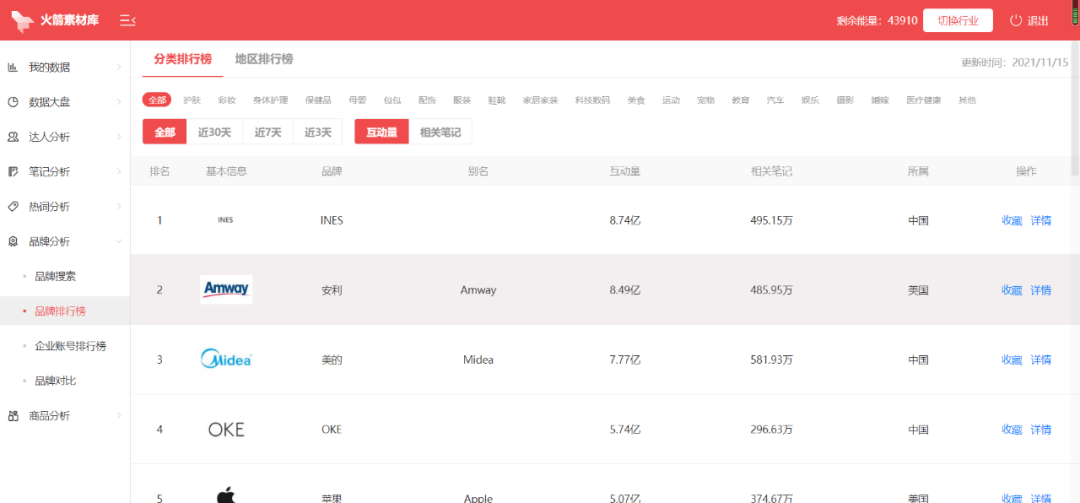The image size is (1080, 503).
Task: Select the 近30天 time range
Action: pyautogui.click(x=214, y=132)
